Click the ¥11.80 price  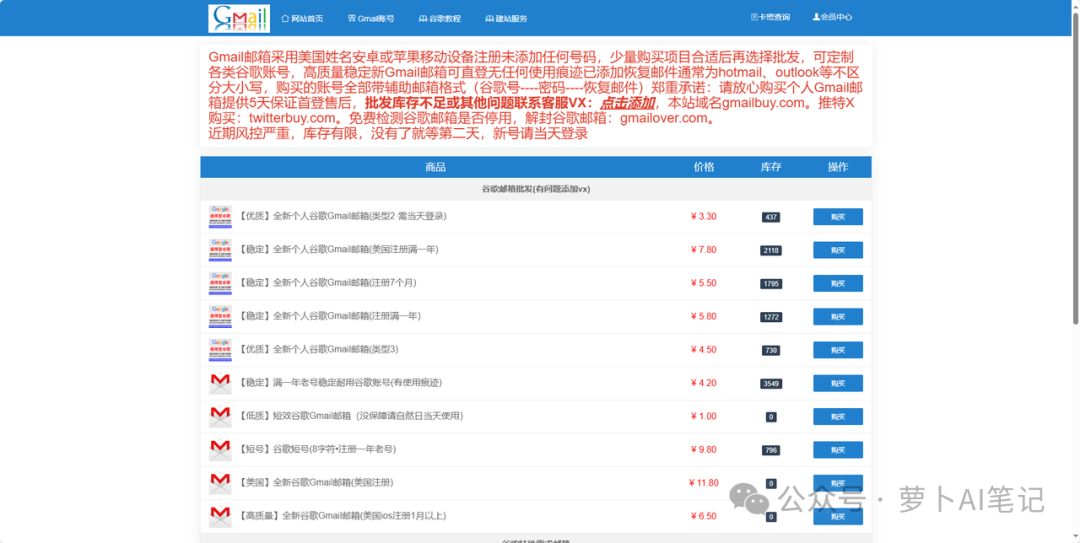click(703, 482)
